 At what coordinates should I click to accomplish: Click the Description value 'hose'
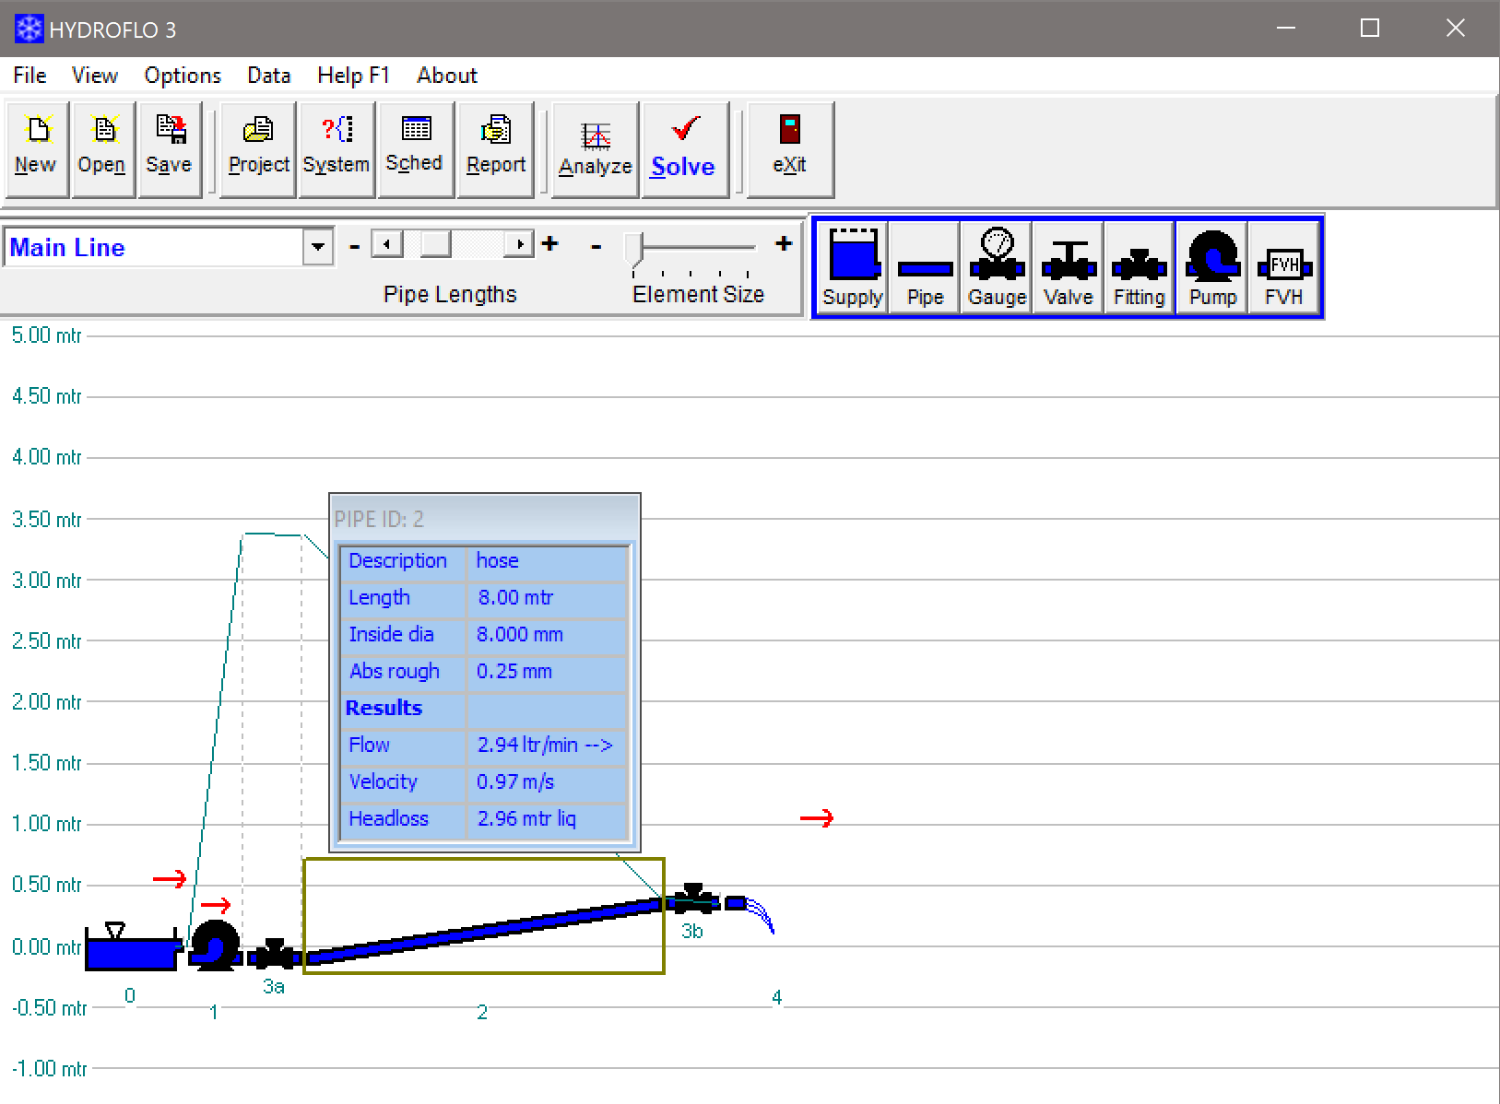click(x=497, y=561)
